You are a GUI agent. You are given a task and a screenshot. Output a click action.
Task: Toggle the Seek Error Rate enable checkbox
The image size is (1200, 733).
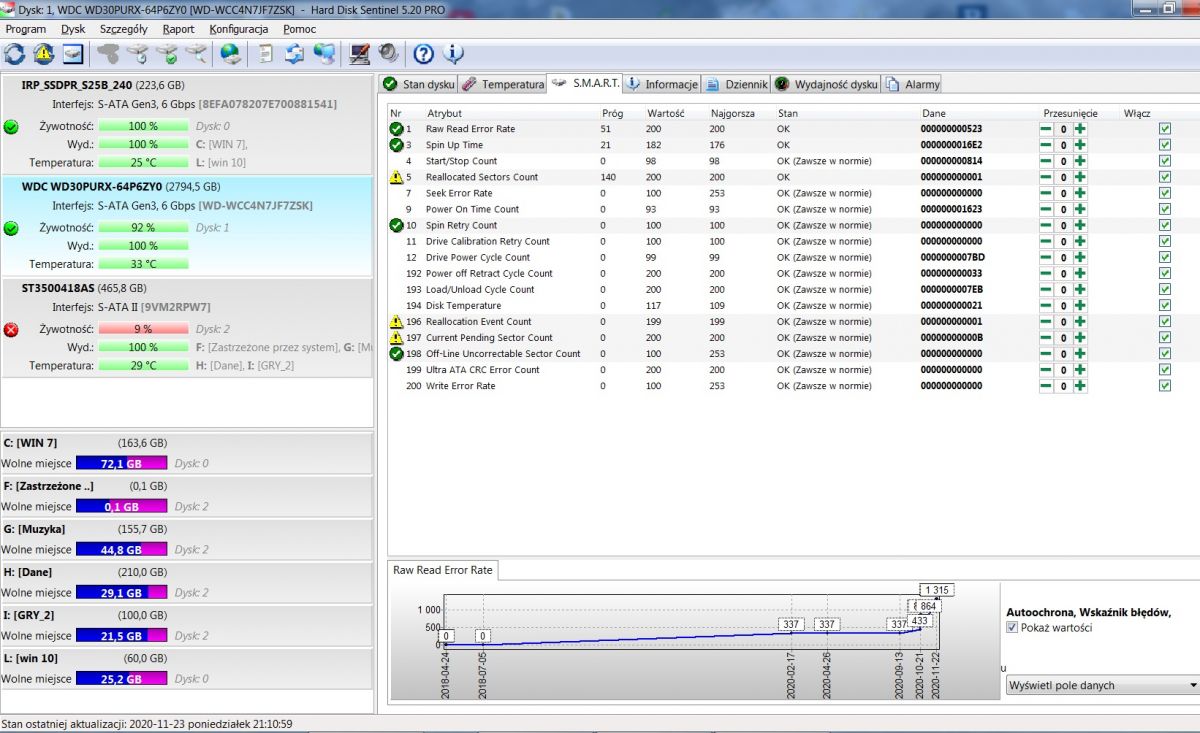click(x=1165, y=193)
